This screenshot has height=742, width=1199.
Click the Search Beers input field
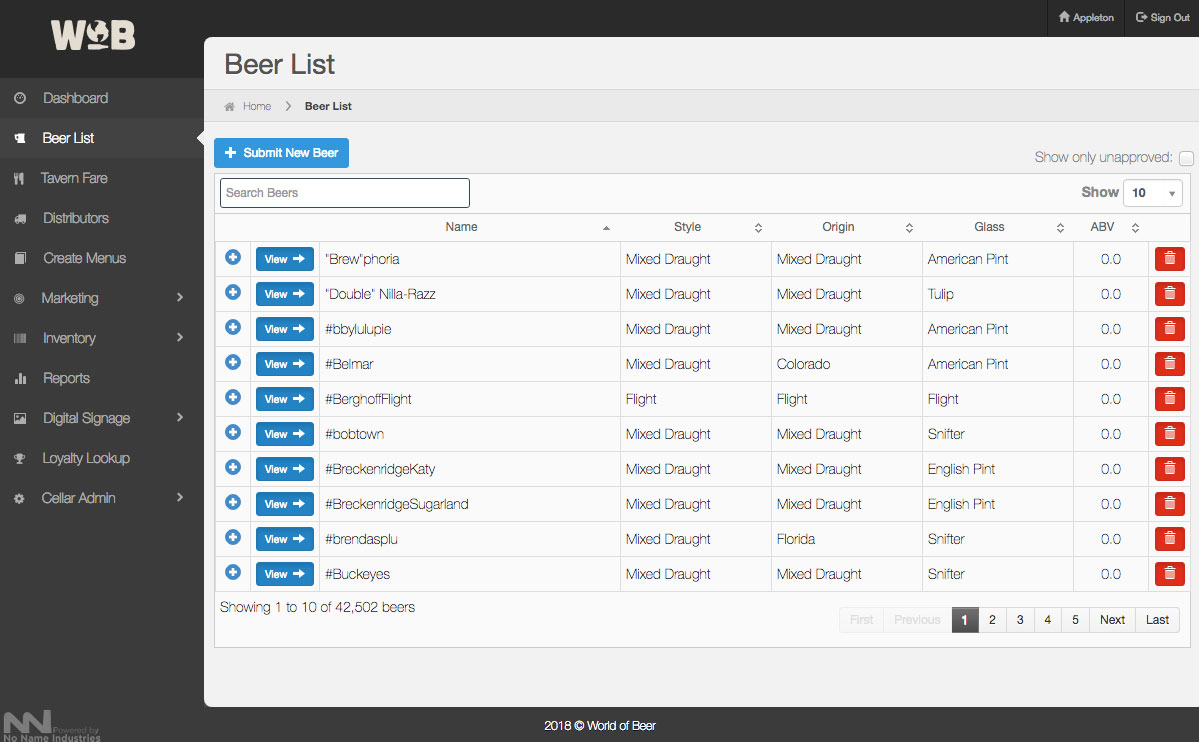pos(345,193)
